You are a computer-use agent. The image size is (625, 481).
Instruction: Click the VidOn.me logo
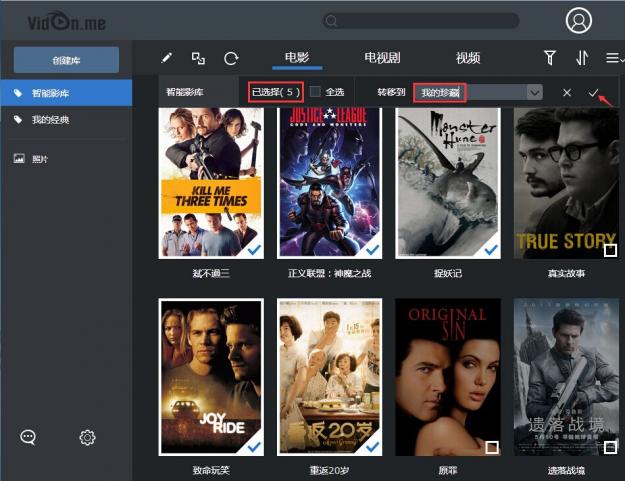(x=67, y=22)
